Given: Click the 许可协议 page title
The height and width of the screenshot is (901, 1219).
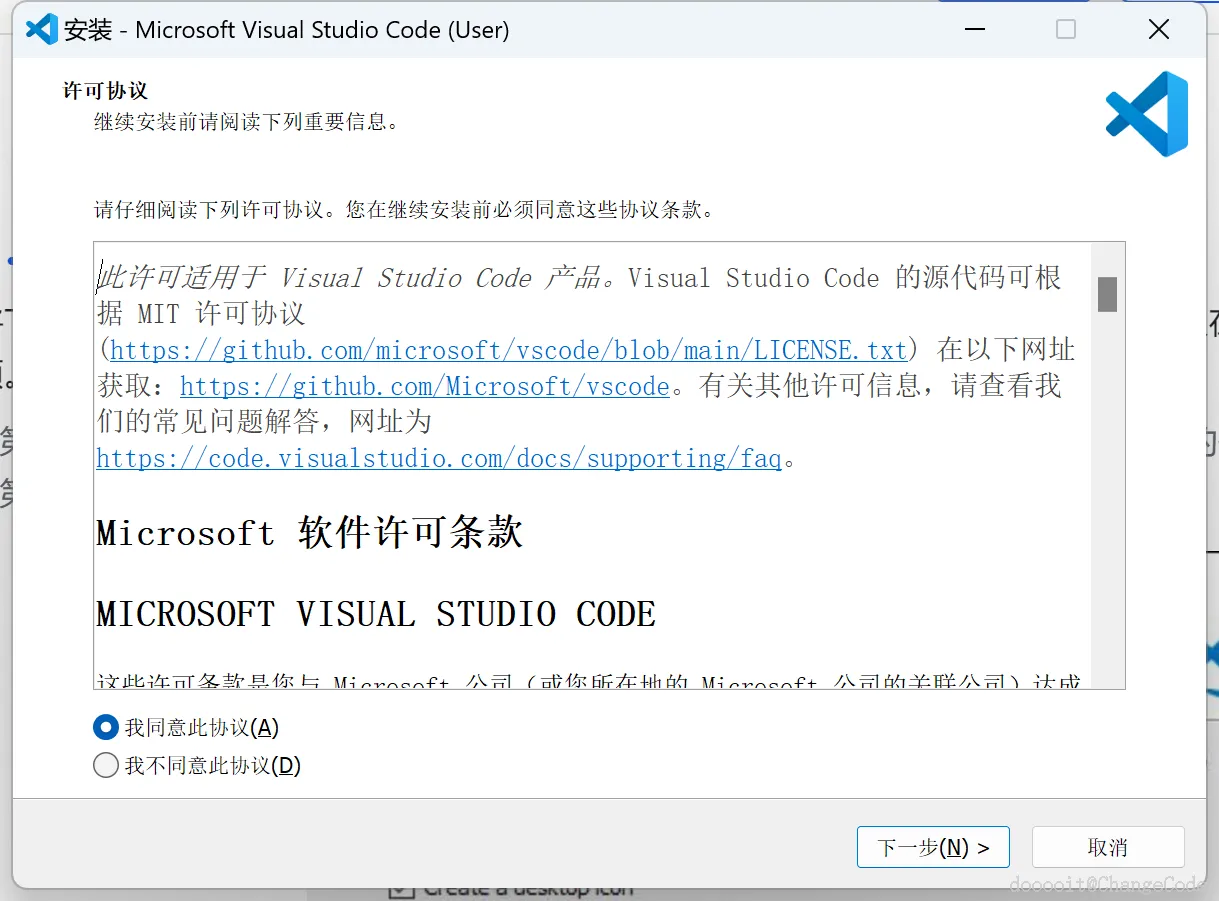Looking at the screenshot, I should [105, 91].
